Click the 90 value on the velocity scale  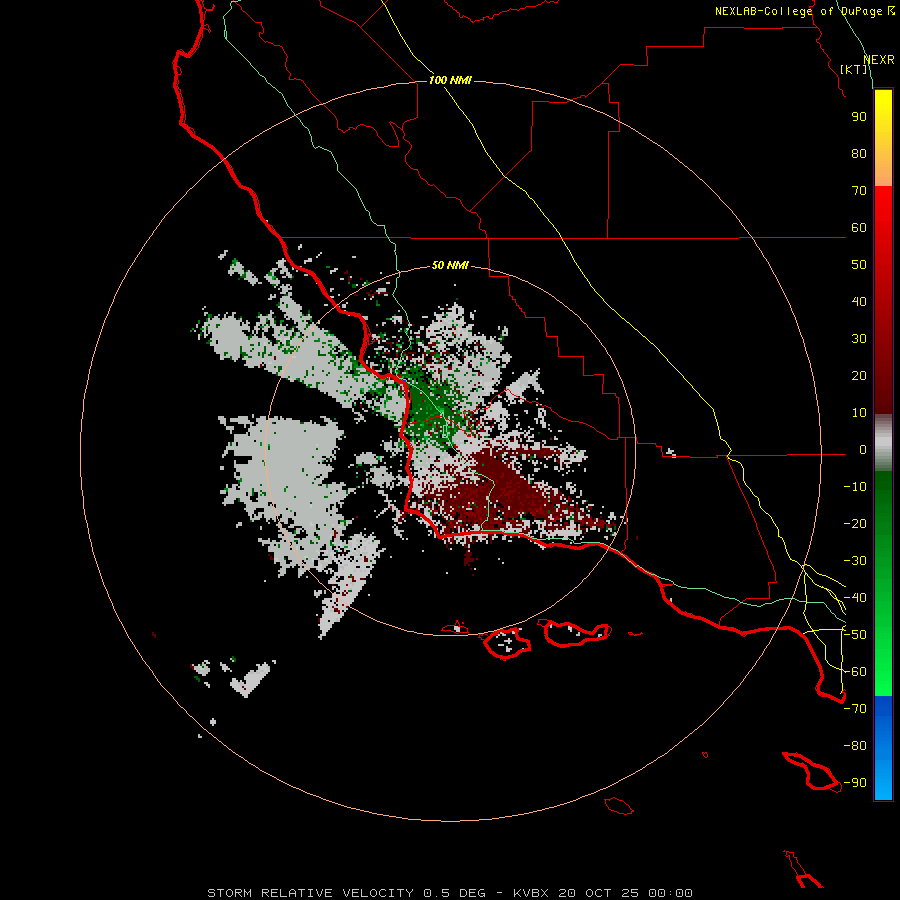[859, 117]
